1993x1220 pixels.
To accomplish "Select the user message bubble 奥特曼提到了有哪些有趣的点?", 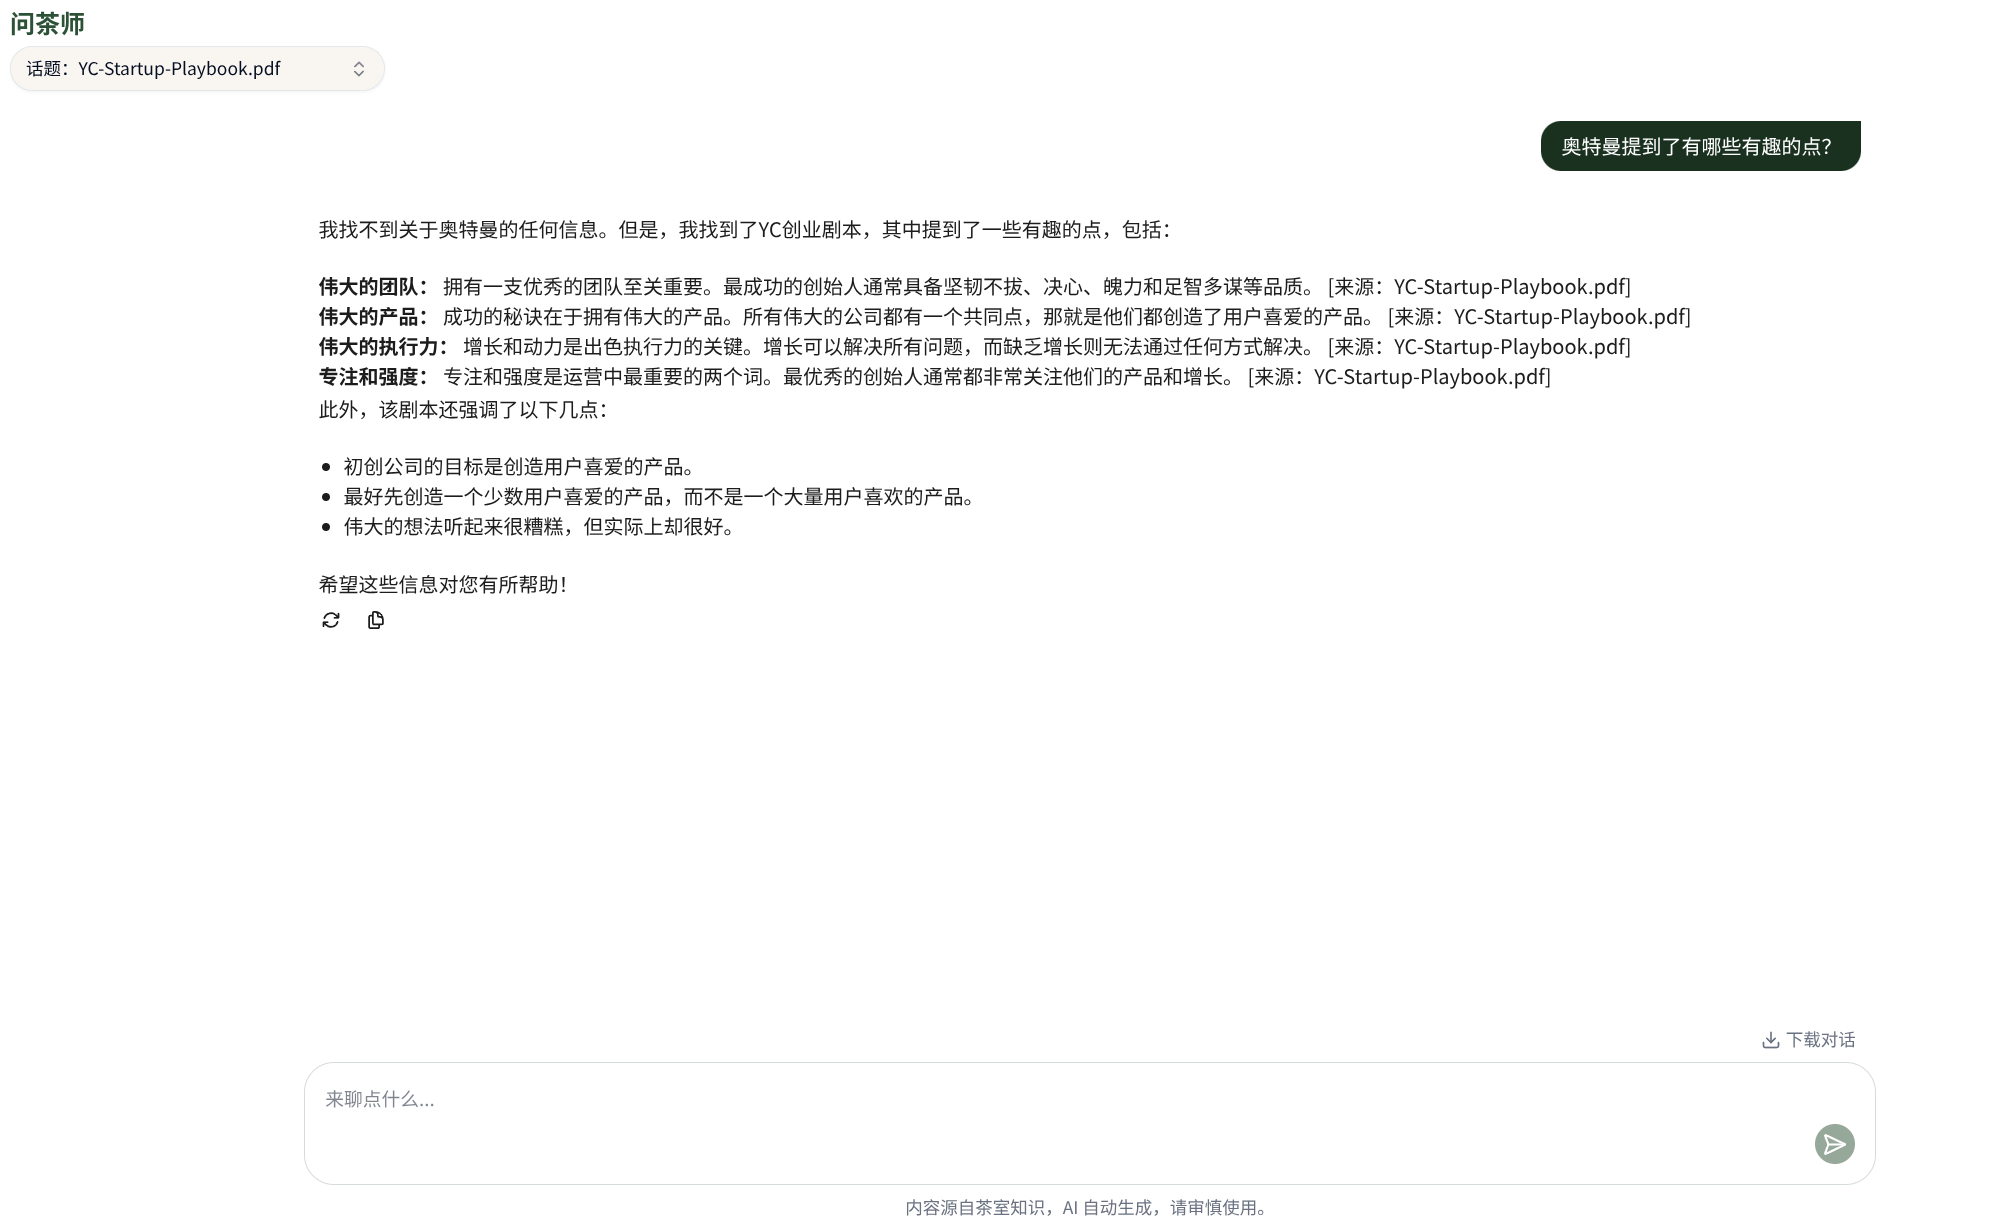I will point(1700,146).
